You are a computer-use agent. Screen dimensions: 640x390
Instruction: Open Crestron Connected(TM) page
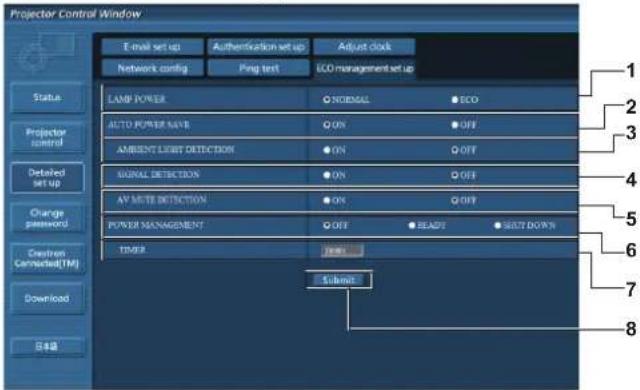(47, 258)
